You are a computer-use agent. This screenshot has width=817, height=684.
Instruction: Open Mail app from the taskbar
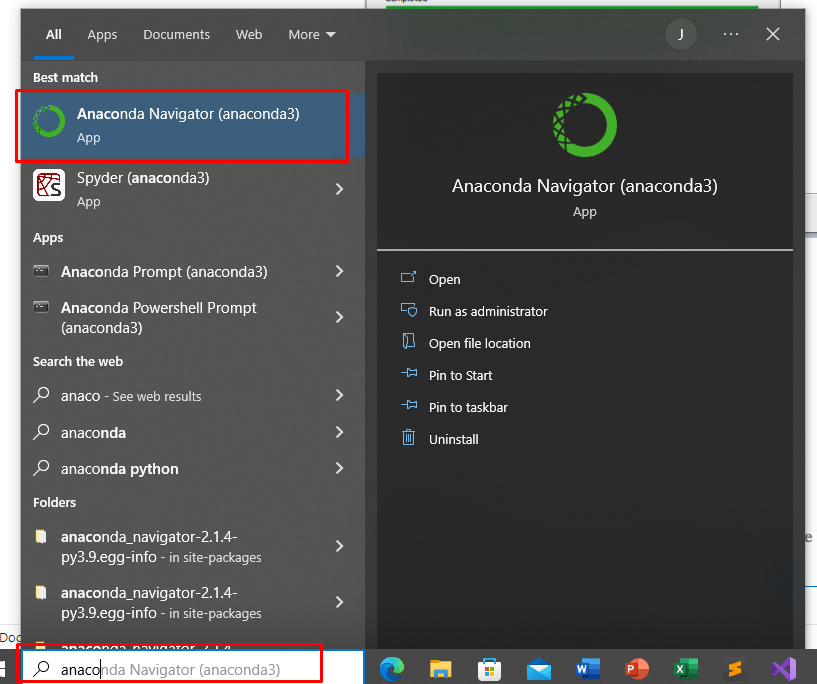point(539,669)
